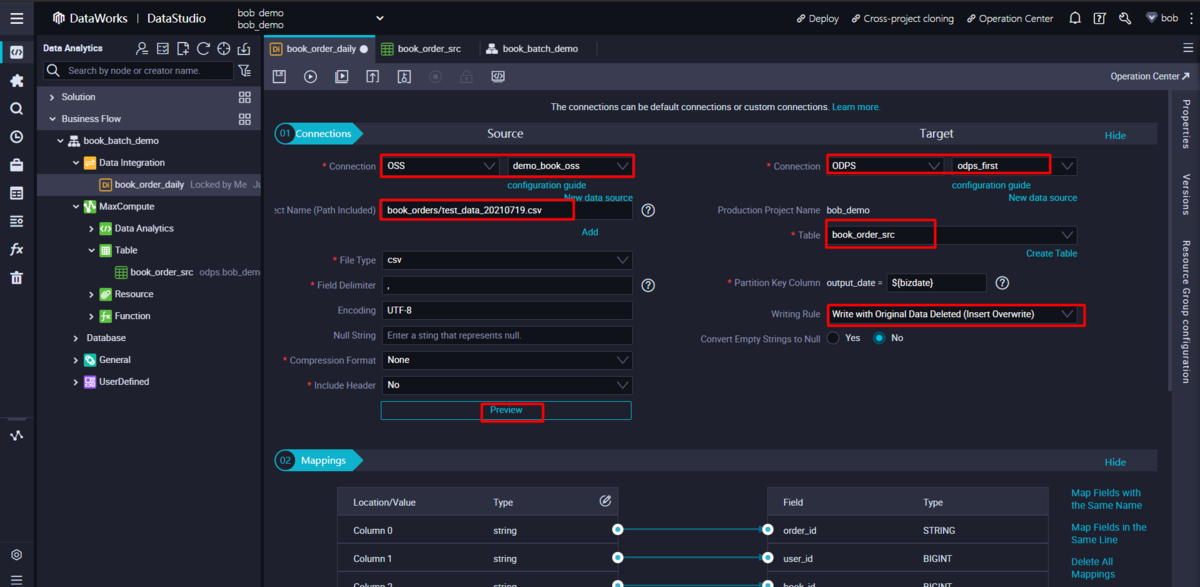Click the search by node or creator field
This screenshot has height=587, width=1200.
pyautogui.click(x=140, y=71)
